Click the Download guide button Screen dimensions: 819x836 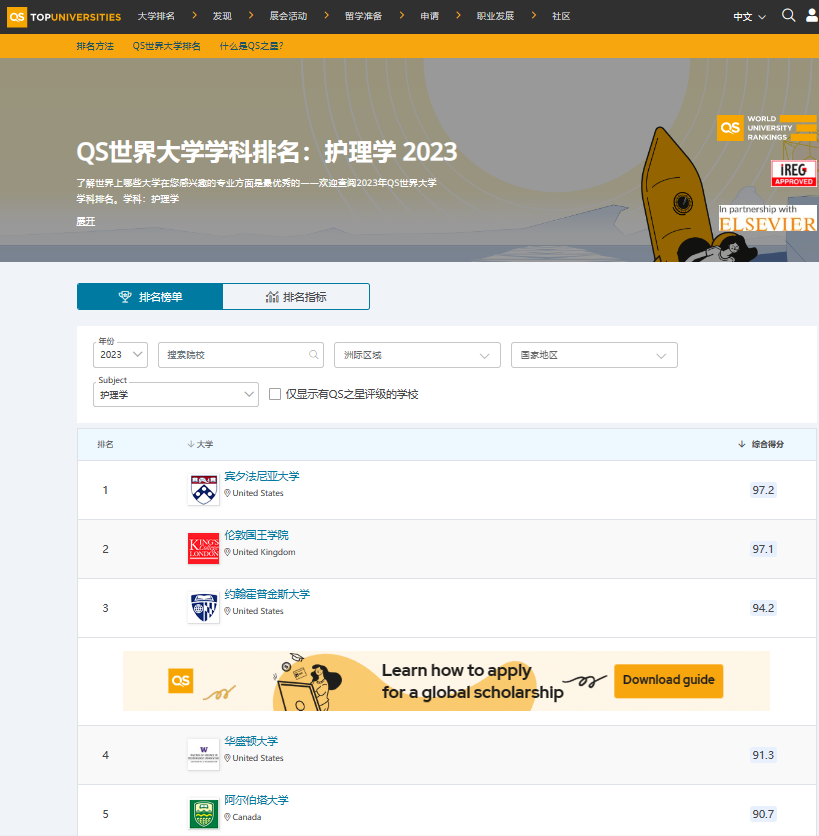pyautogui.click(x=668, y=680)
